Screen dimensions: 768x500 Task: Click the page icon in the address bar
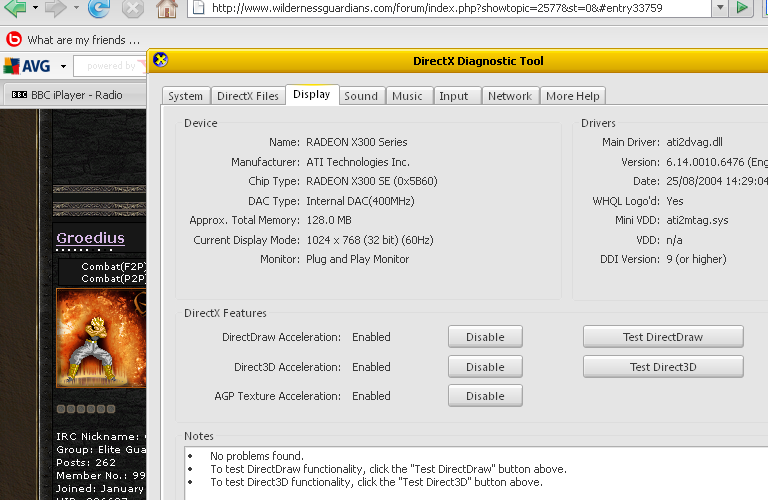198,8
